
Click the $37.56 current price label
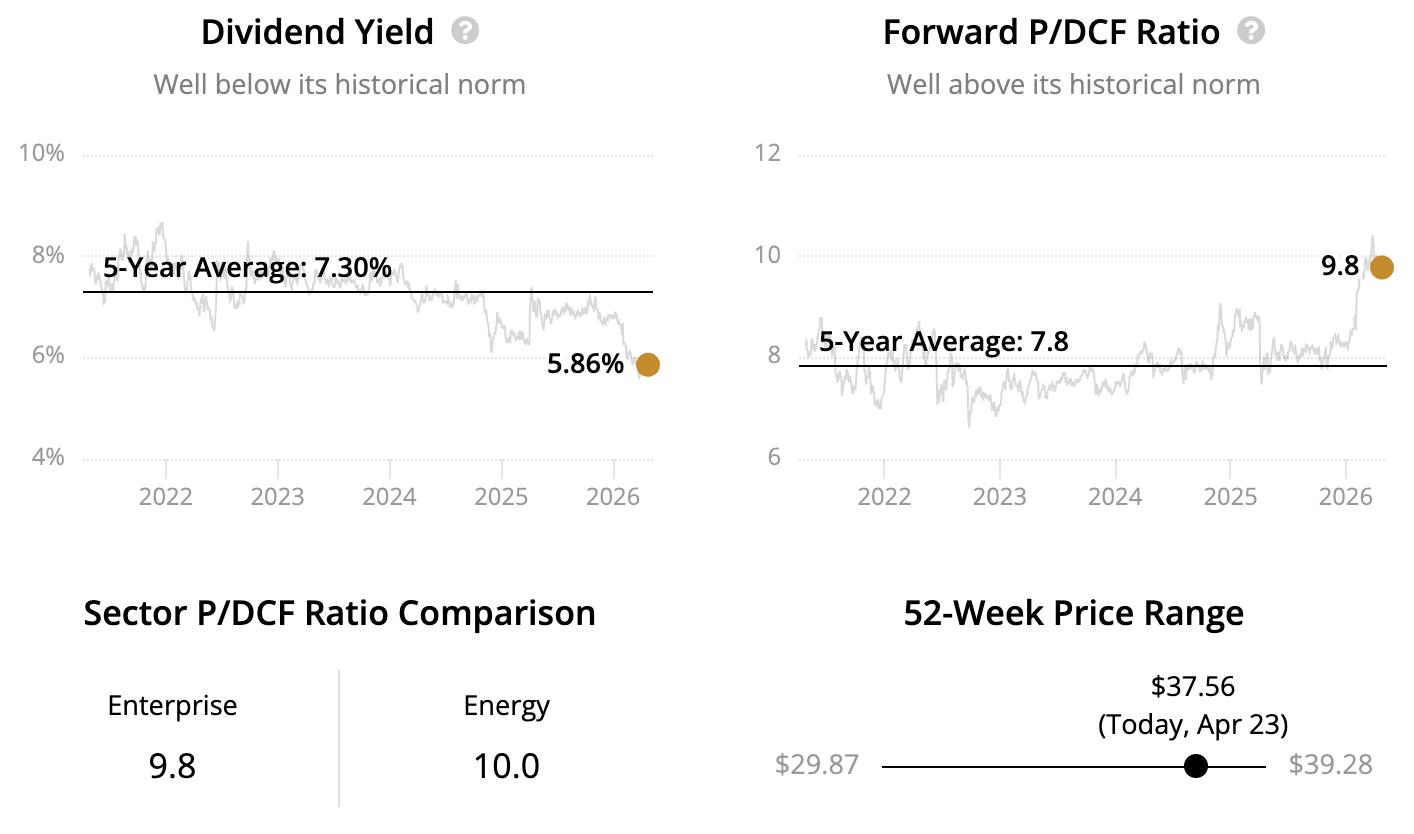pyautogui.click(x=1192, y=686)
